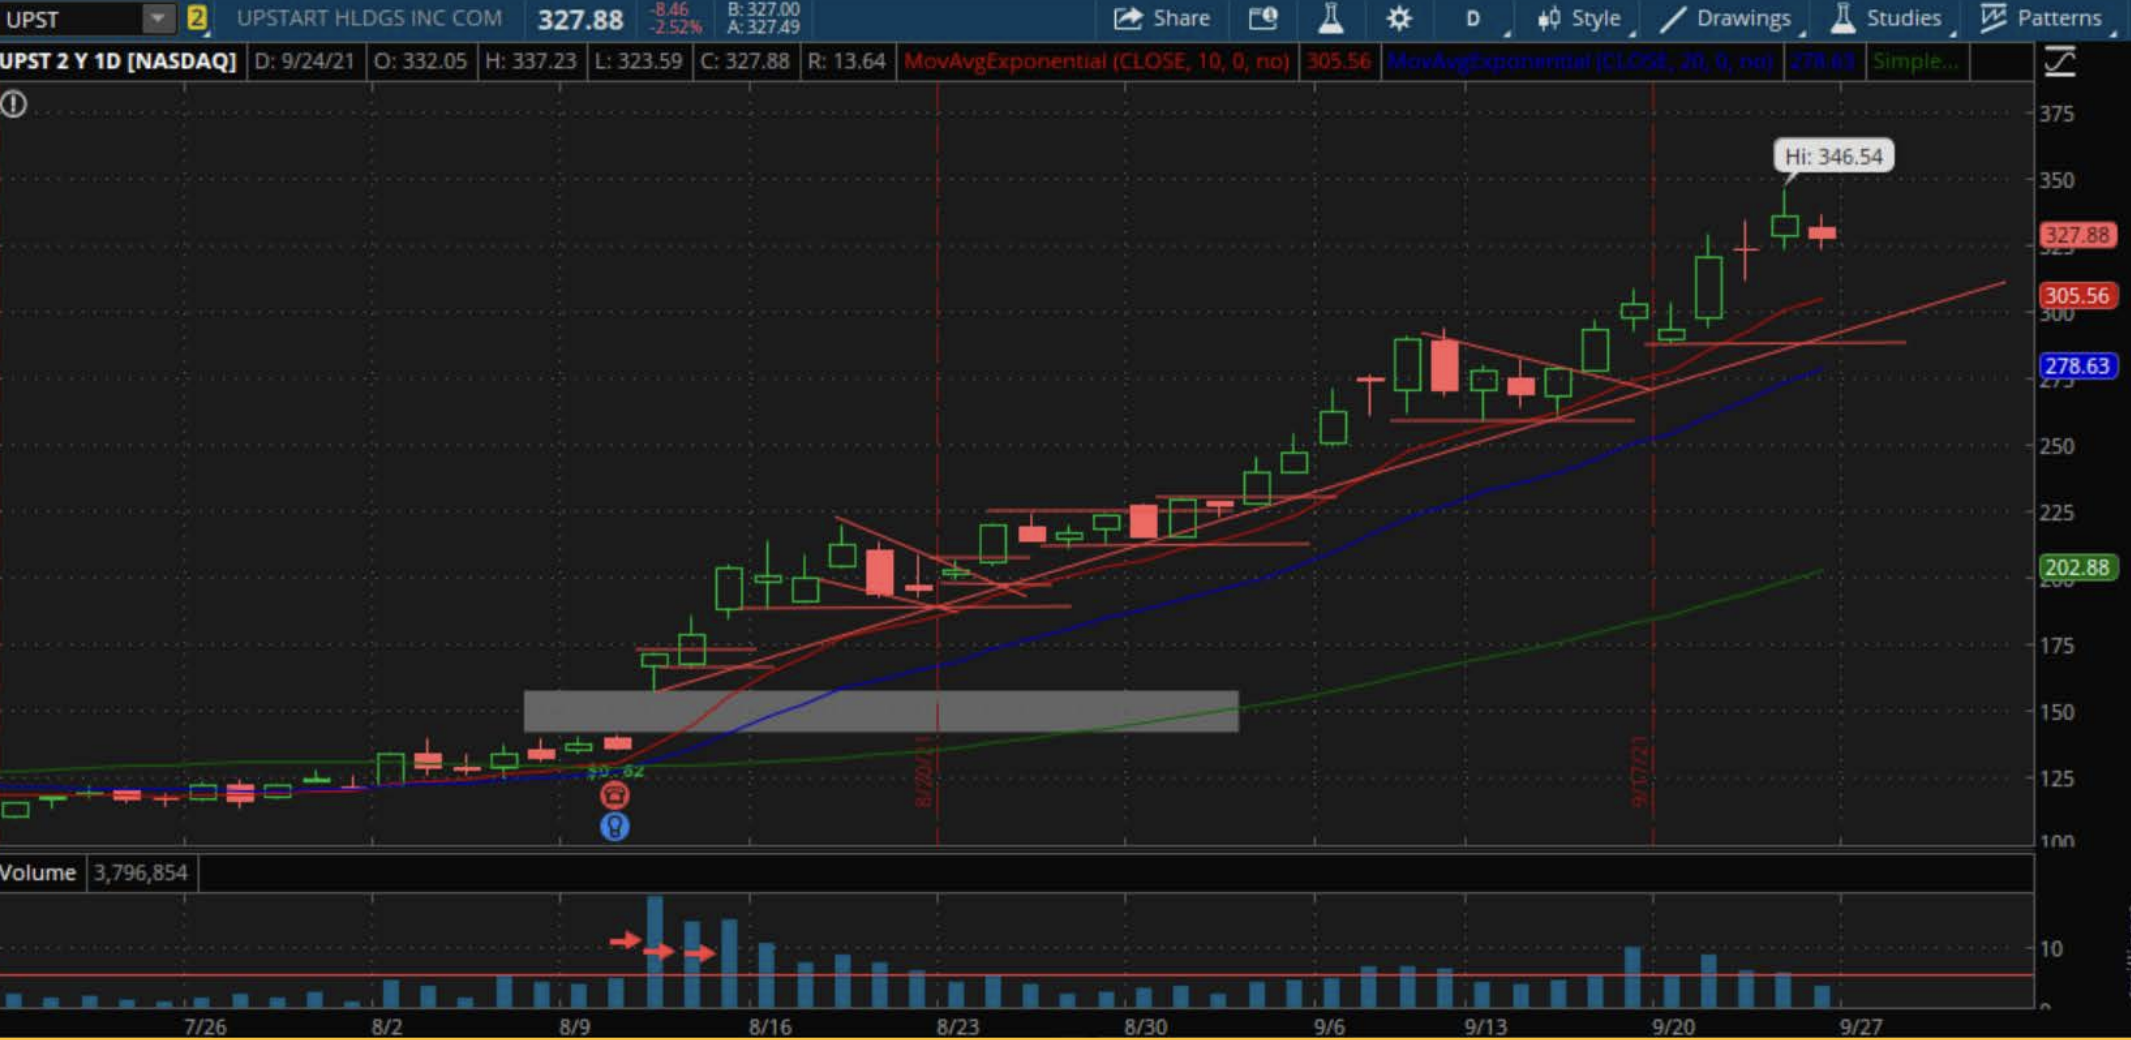Image resolution: width=2131 pixels, height=1040 pixels.
Task: Click the UPST 2 Y 1D [NASDAQ] chart title
Action: (118, 62)
